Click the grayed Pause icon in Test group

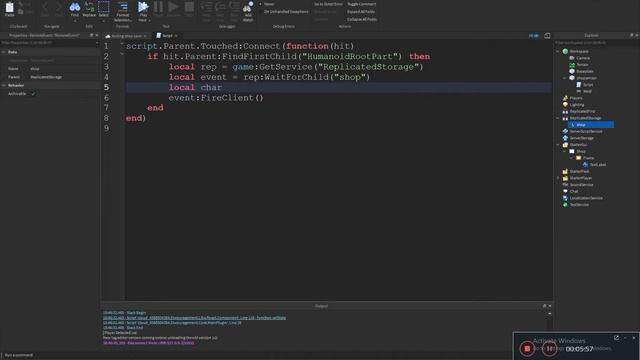[x=158, y=7]
